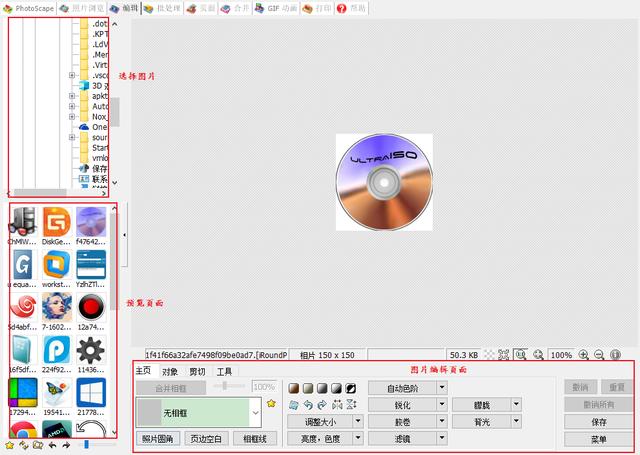Screen dimensions: 640x455
Task: Select the DiskGe... thumbnail
Action: point(56,226)
